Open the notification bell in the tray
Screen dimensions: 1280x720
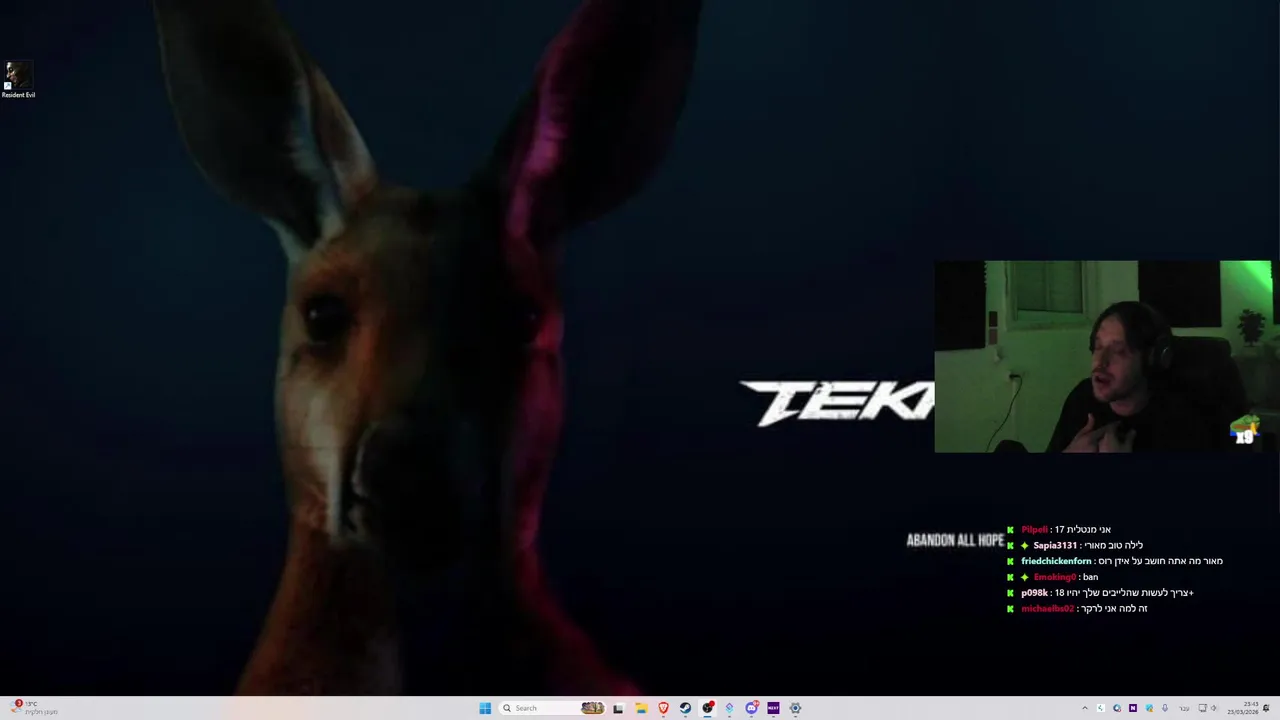(x=1266, y=708)
